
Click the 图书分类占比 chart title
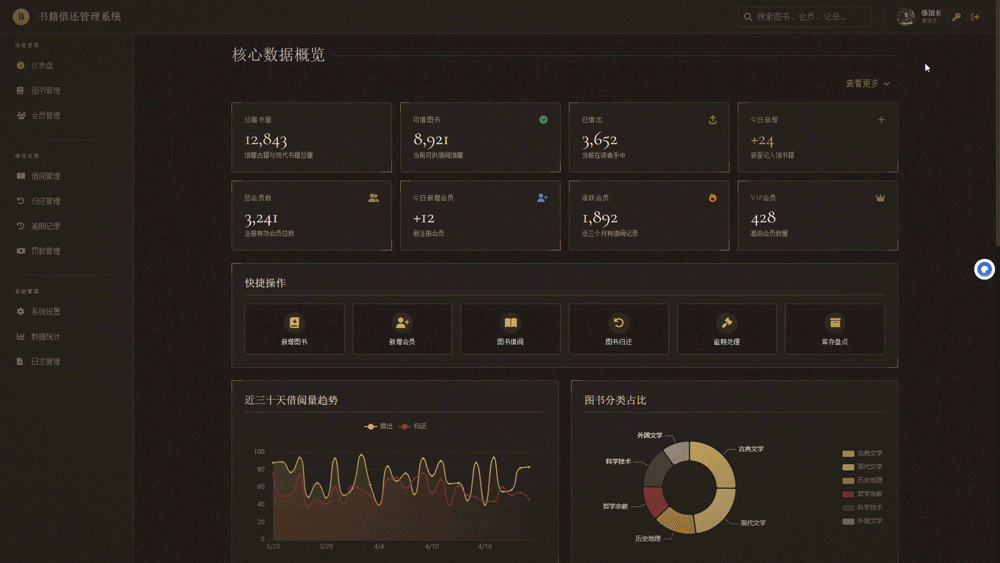tap(615, 400)
